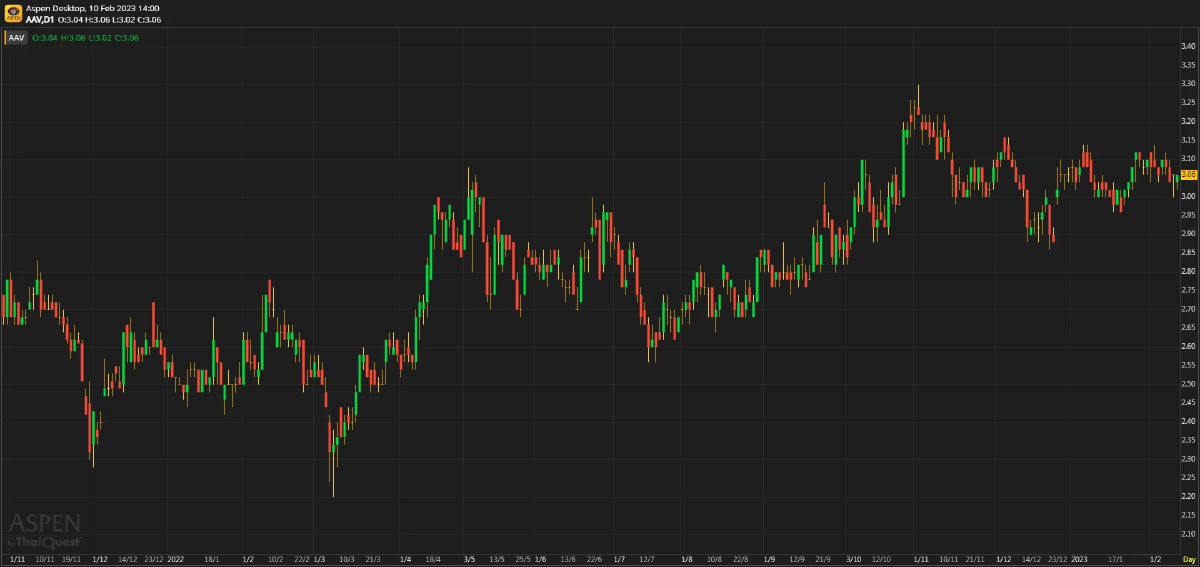Screen dimensions: 1200x567
Task: Click the 2.50 price axis label
Action: 1189,384
